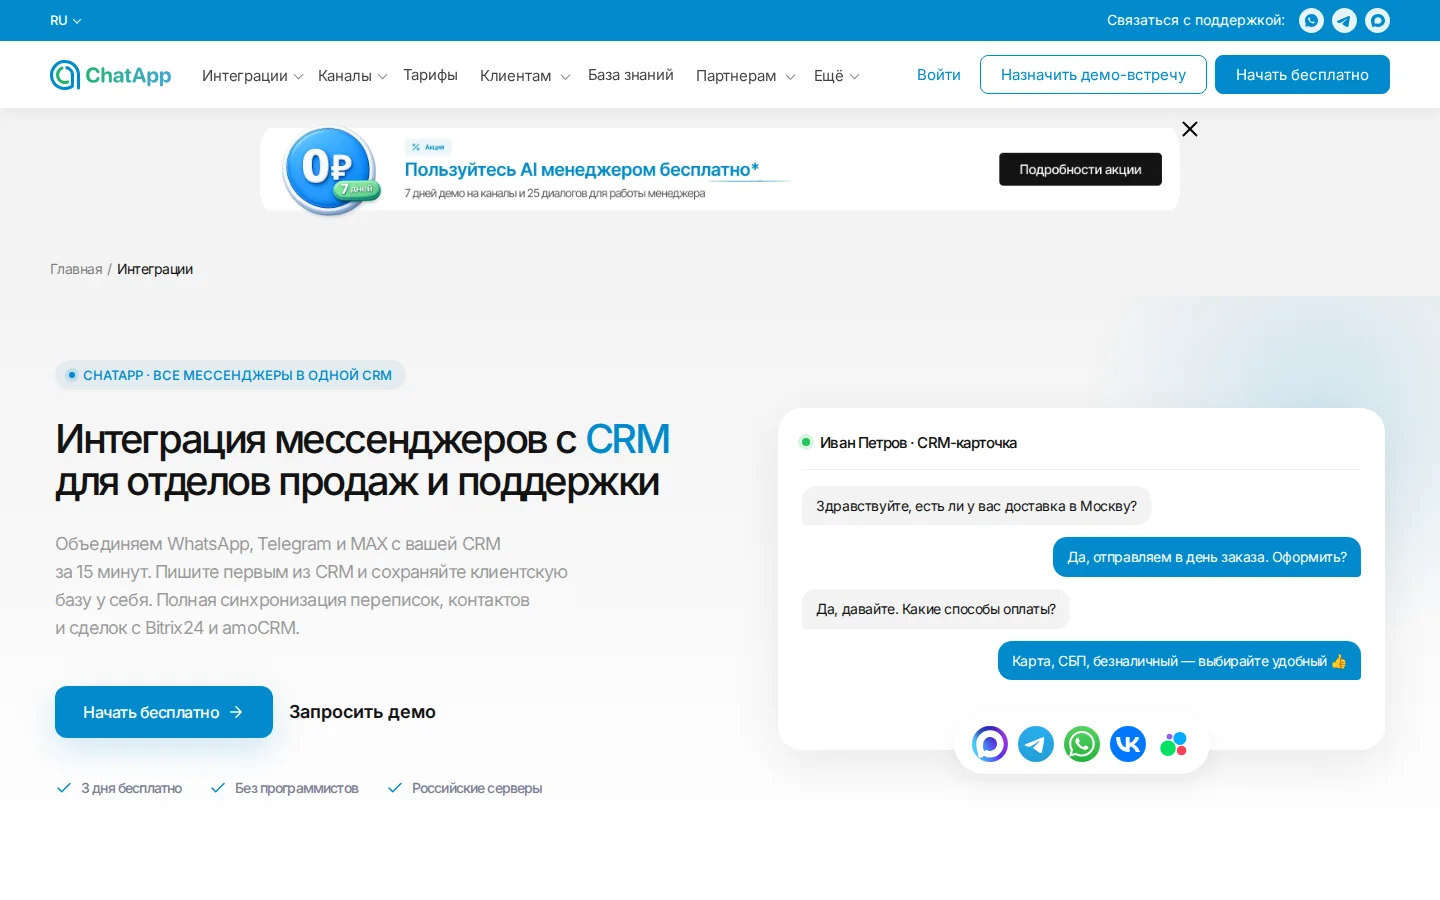Click header Начать бесплатно button
The image size is (1440, 900).
coord(1302,75)
